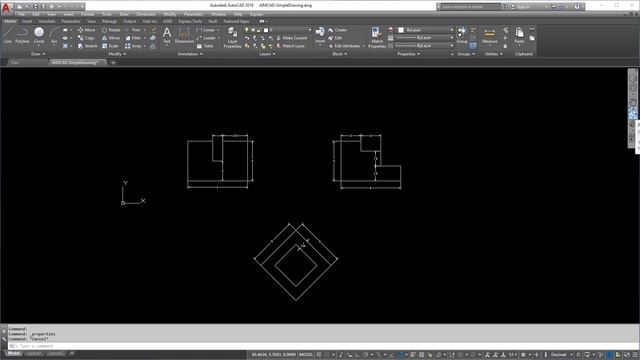Click the Linear dimension button
640x360 pixels.
click(206, 30)
